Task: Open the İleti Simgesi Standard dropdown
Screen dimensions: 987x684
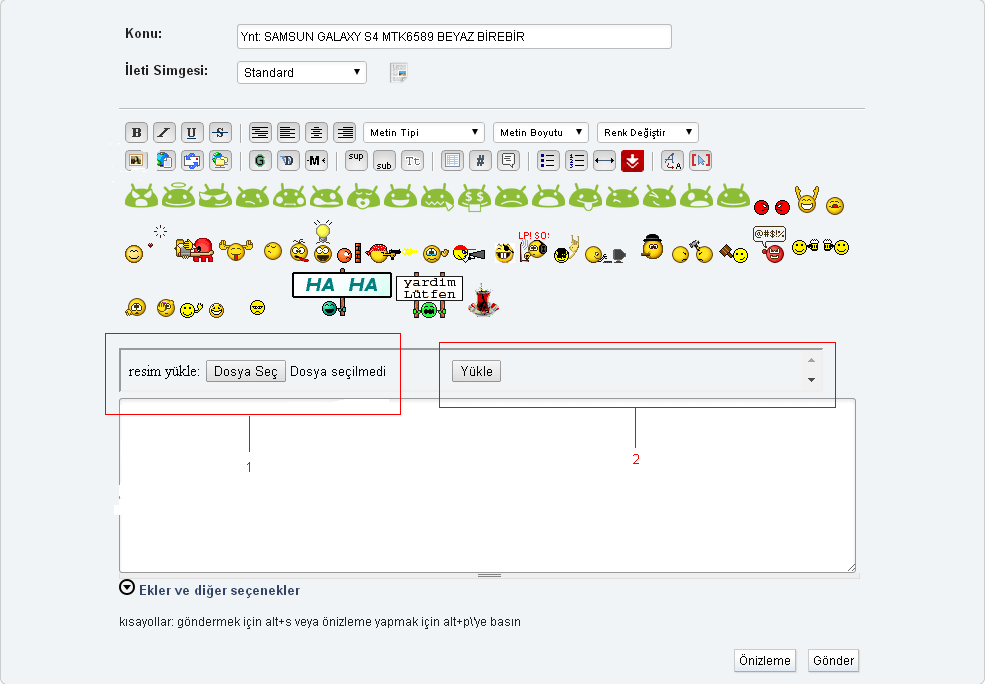Action: [301, 73]
